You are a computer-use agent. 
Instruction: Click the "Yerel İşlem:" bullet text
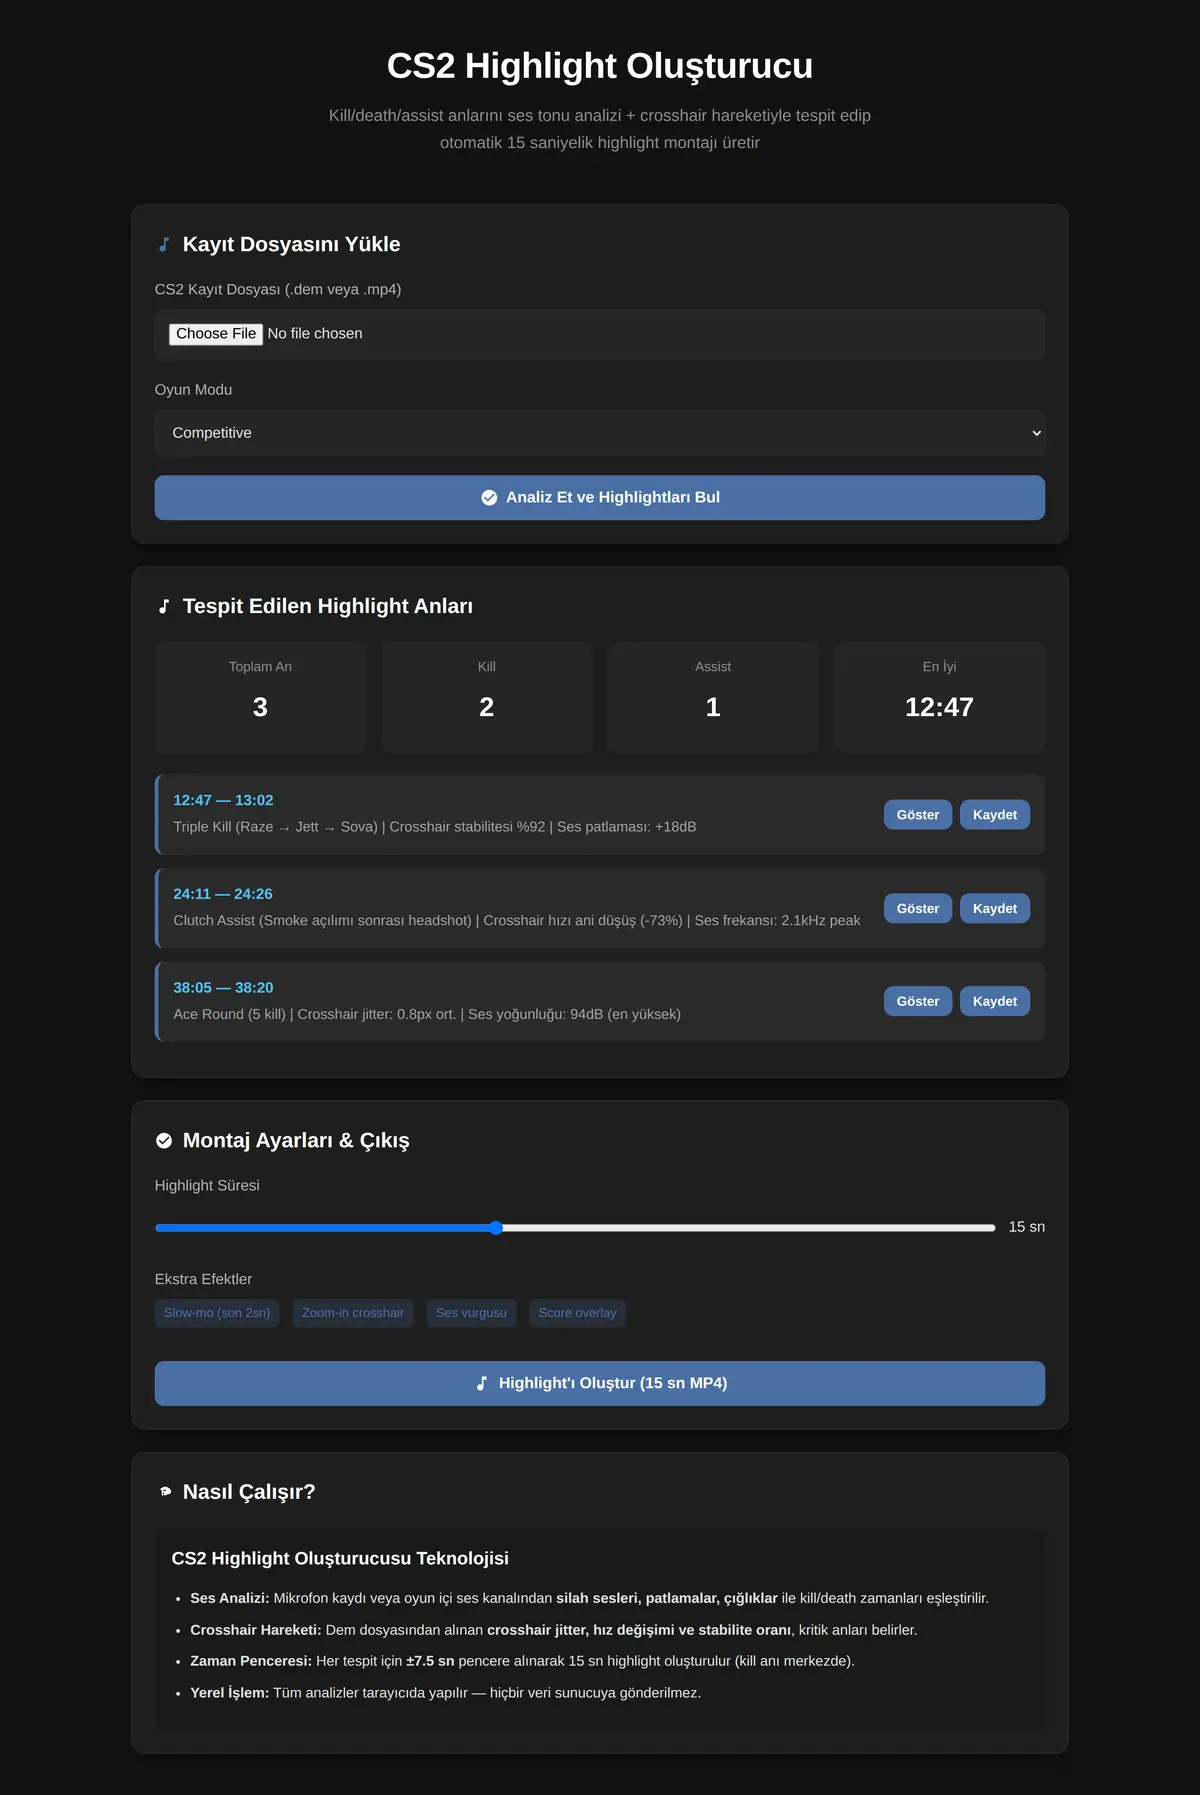click(230, 1694)
